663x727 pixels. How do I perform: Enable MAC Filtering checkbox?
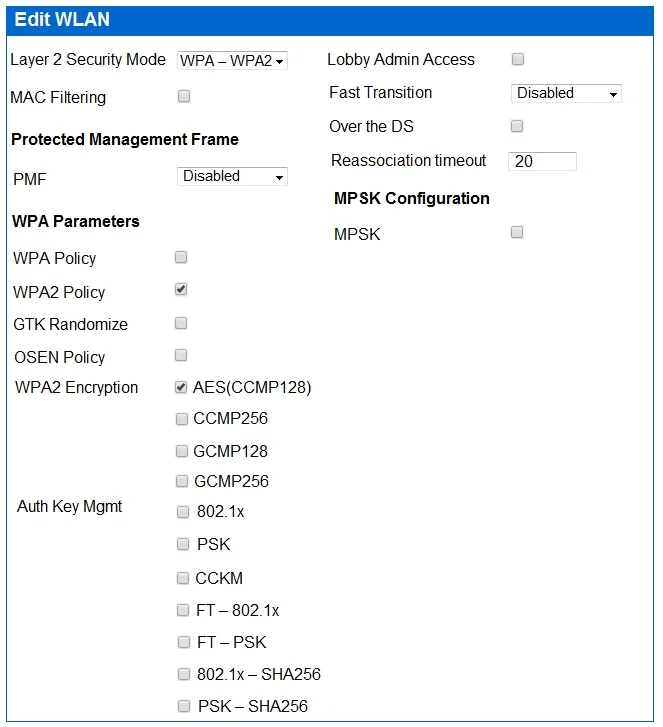[184, 96]
